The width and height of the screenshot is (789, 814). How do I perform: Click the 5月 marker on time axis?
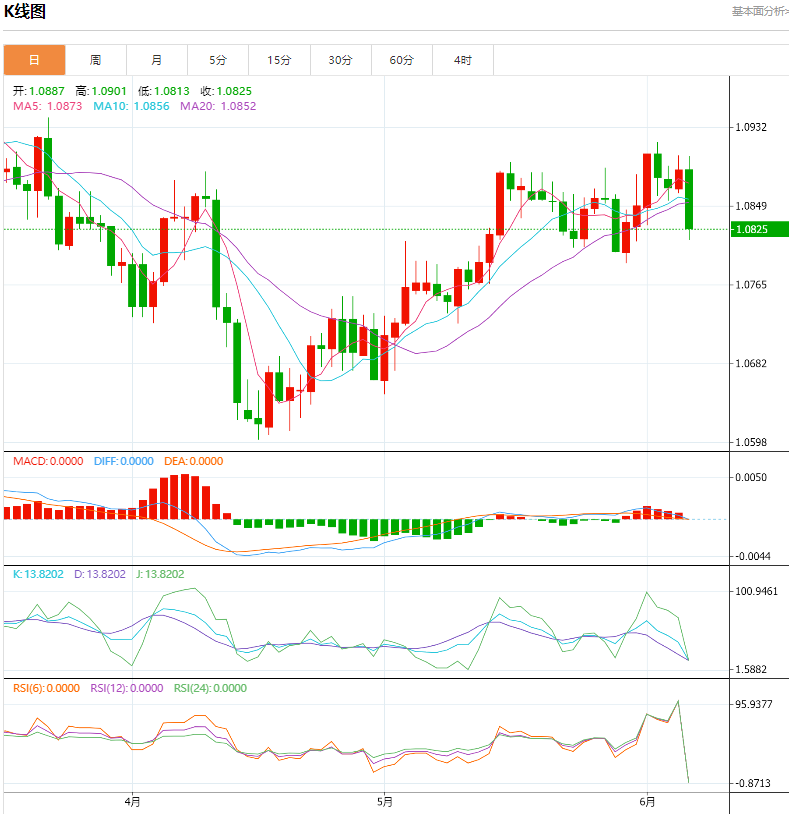(x=385, y=802)
